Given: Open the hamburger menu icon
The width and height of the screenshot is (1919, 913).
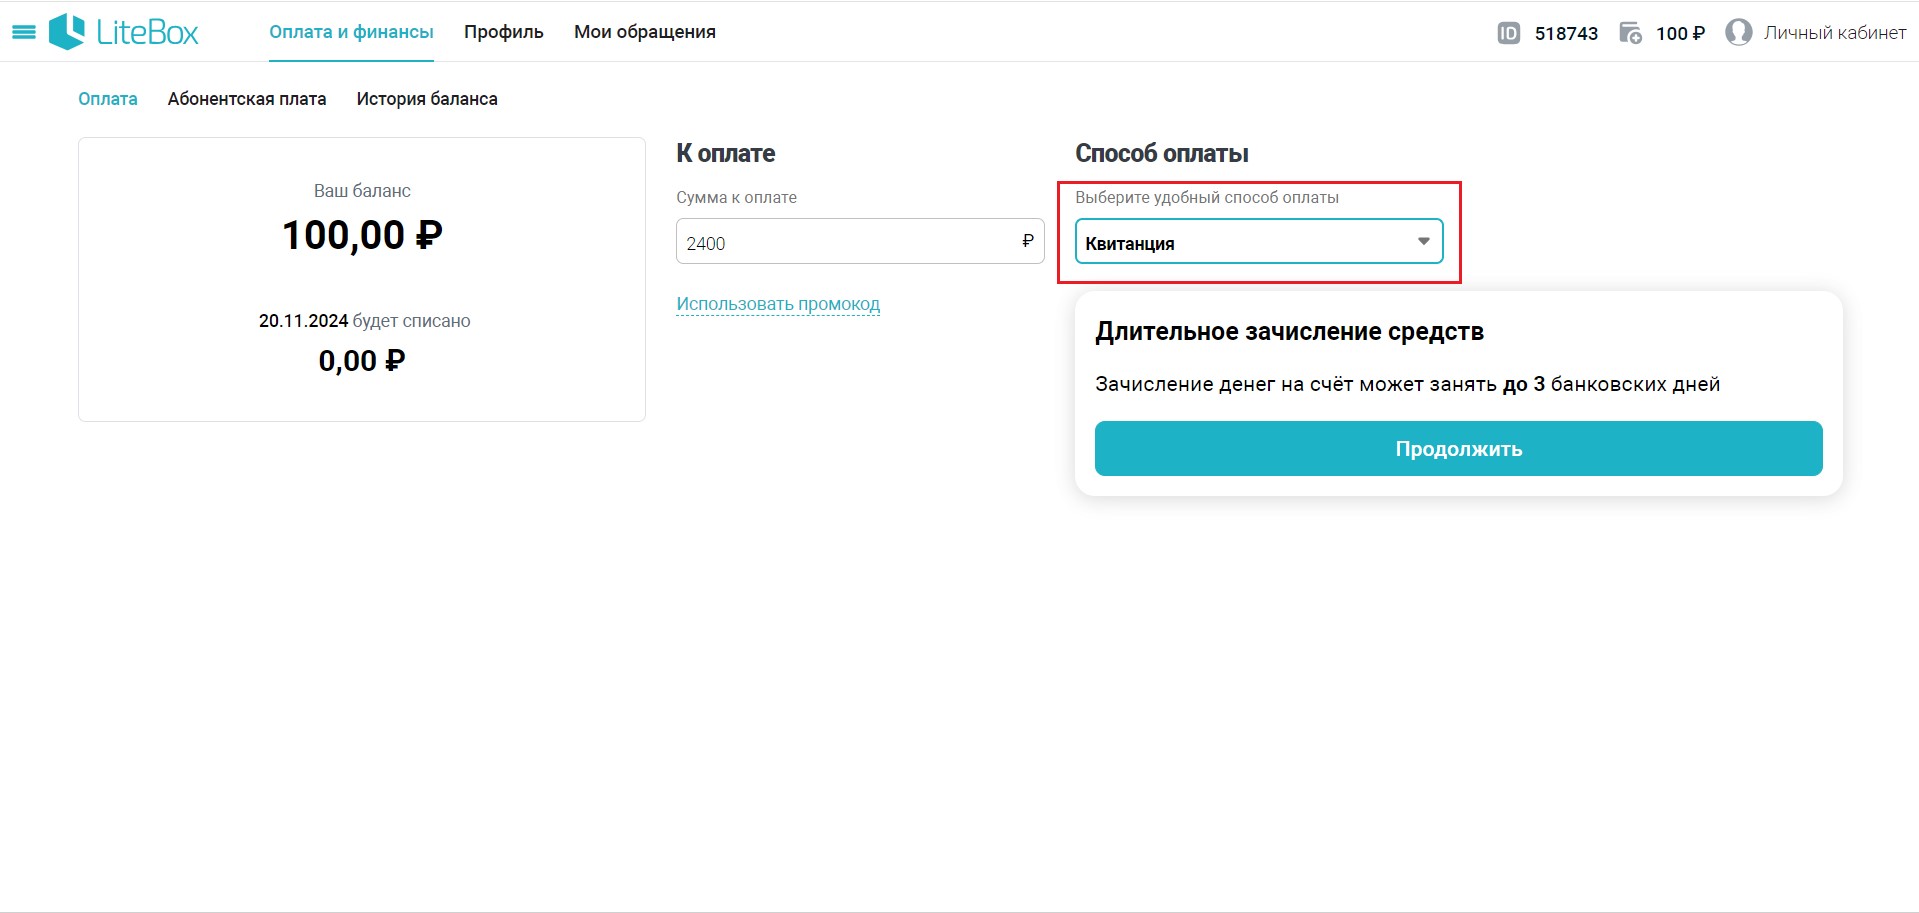Looking at the screenshot, I should (24, 33).
